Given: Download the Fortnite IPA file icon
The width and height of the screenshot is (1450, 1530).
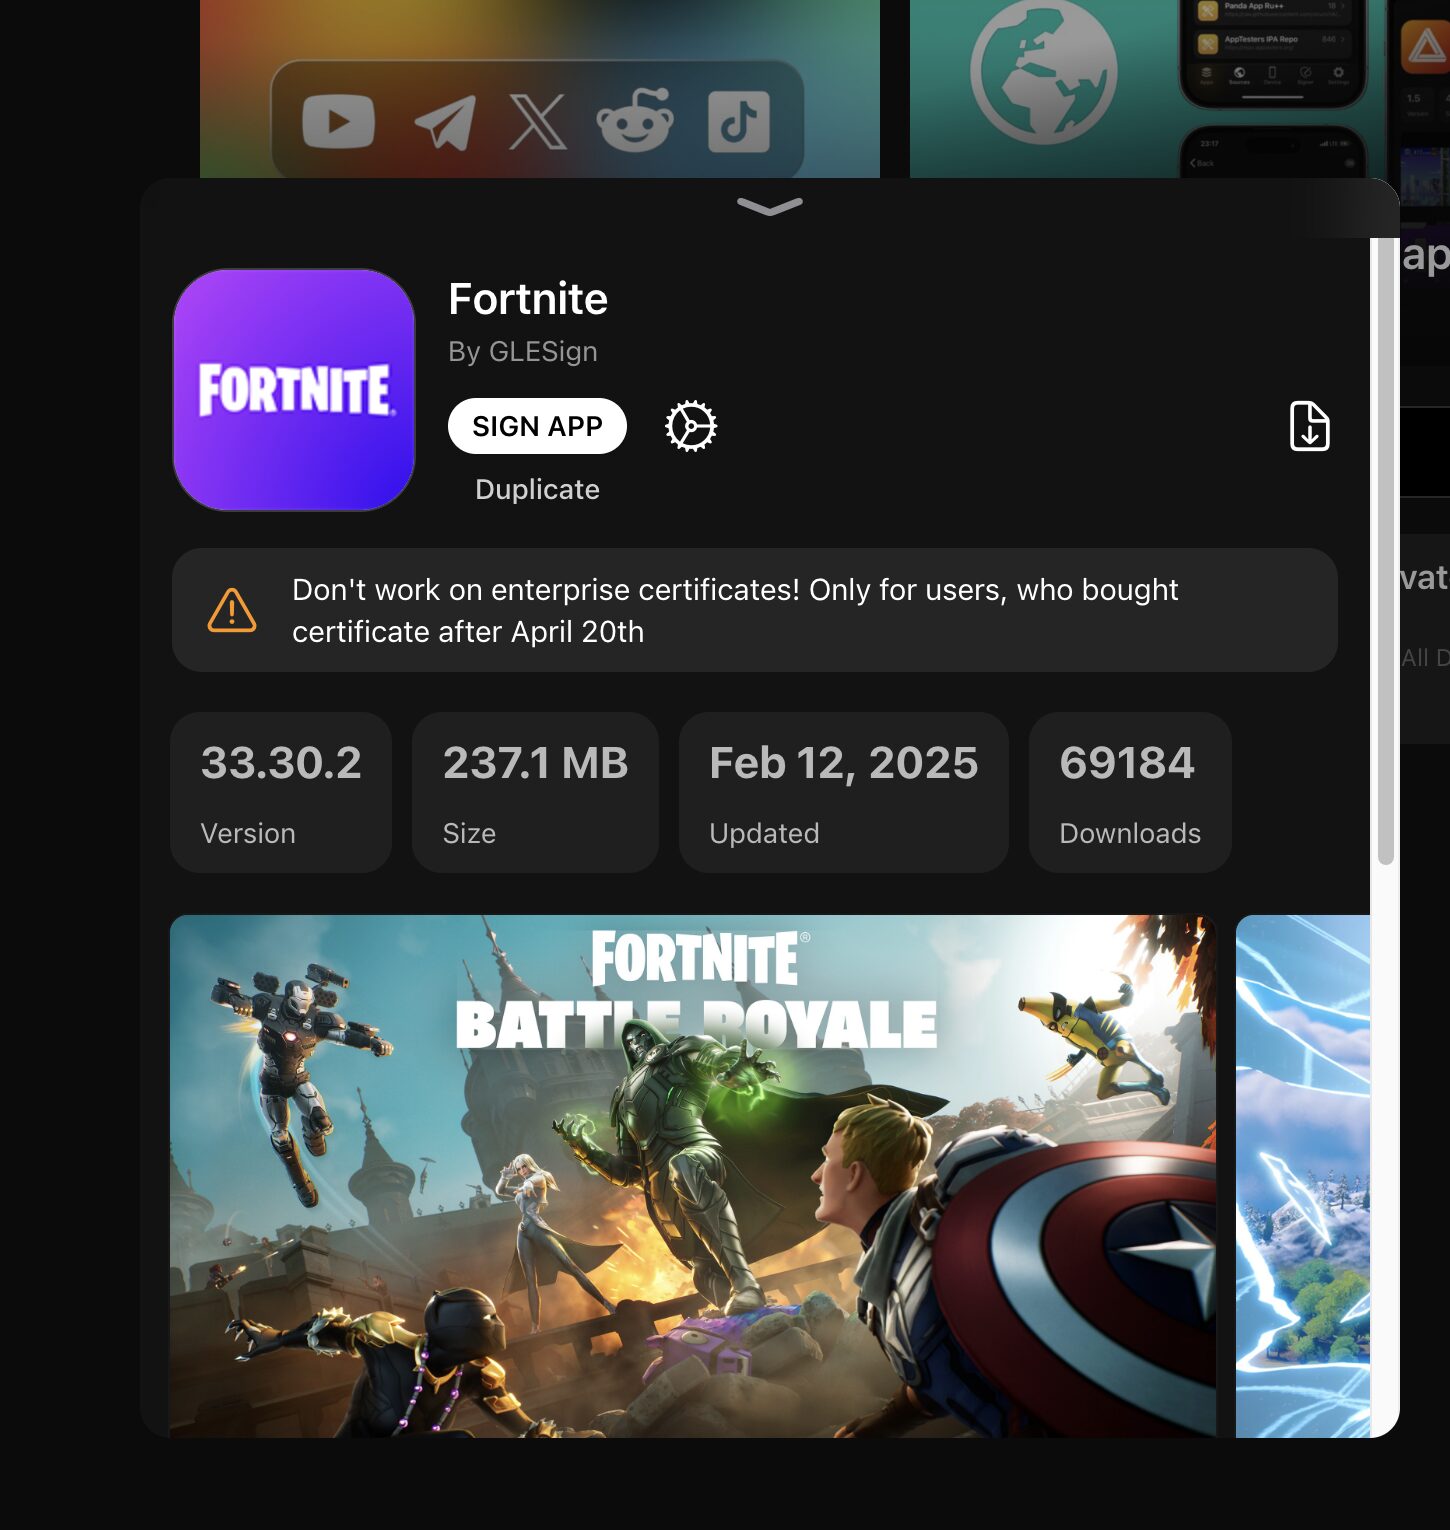Looking at the screenshot, I should click(1308, 427).
